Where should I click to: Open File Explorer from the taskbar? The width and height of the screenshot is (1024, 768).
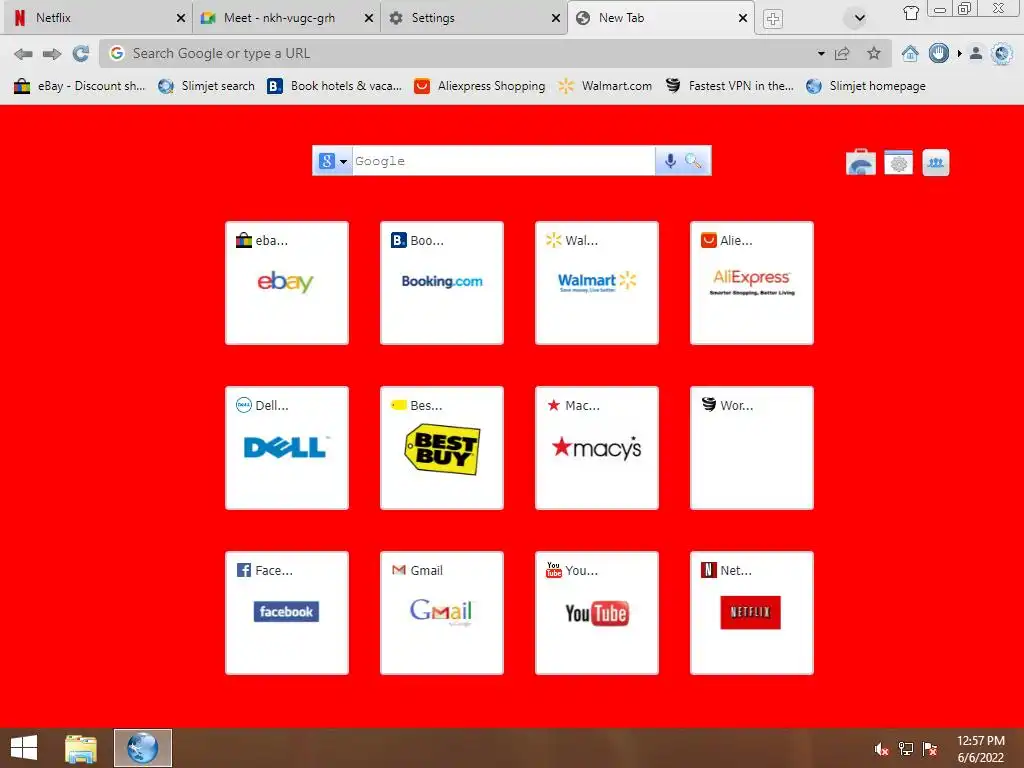(x=81, y=748)
